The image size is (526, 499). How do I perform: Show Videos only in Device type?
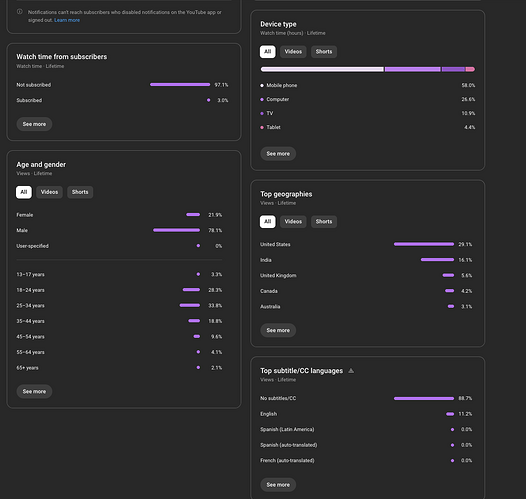293,52
